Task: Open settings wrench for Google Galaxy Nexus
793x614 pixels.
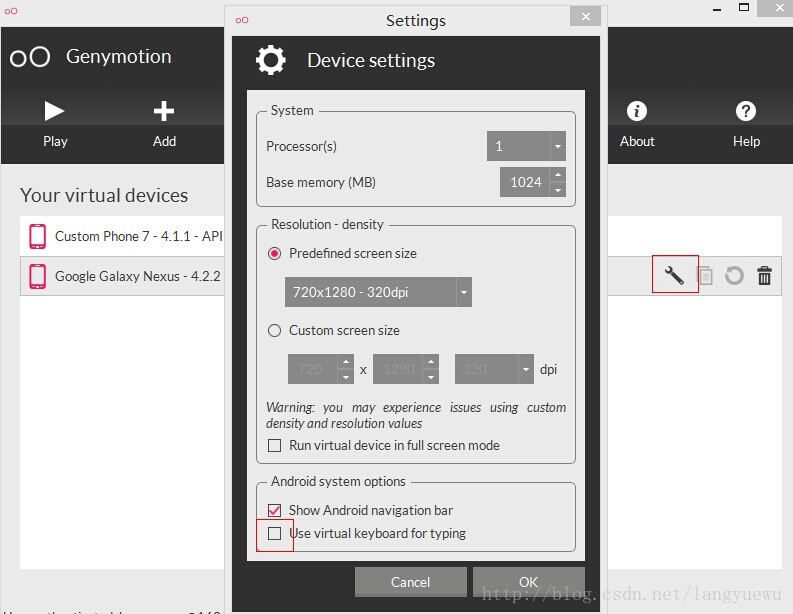Action: (674, 276)
